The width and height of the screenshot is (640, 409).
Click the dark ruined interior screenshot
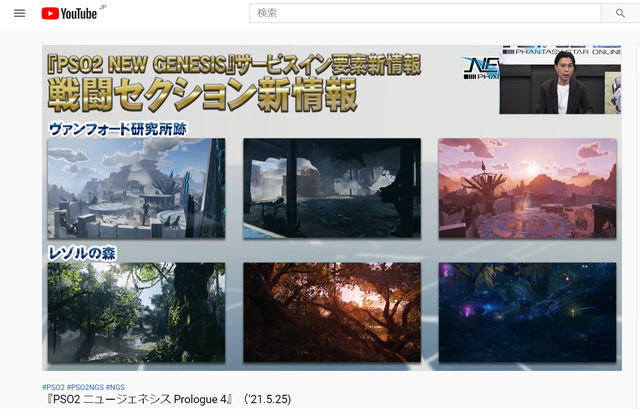[x=332, y=188]
